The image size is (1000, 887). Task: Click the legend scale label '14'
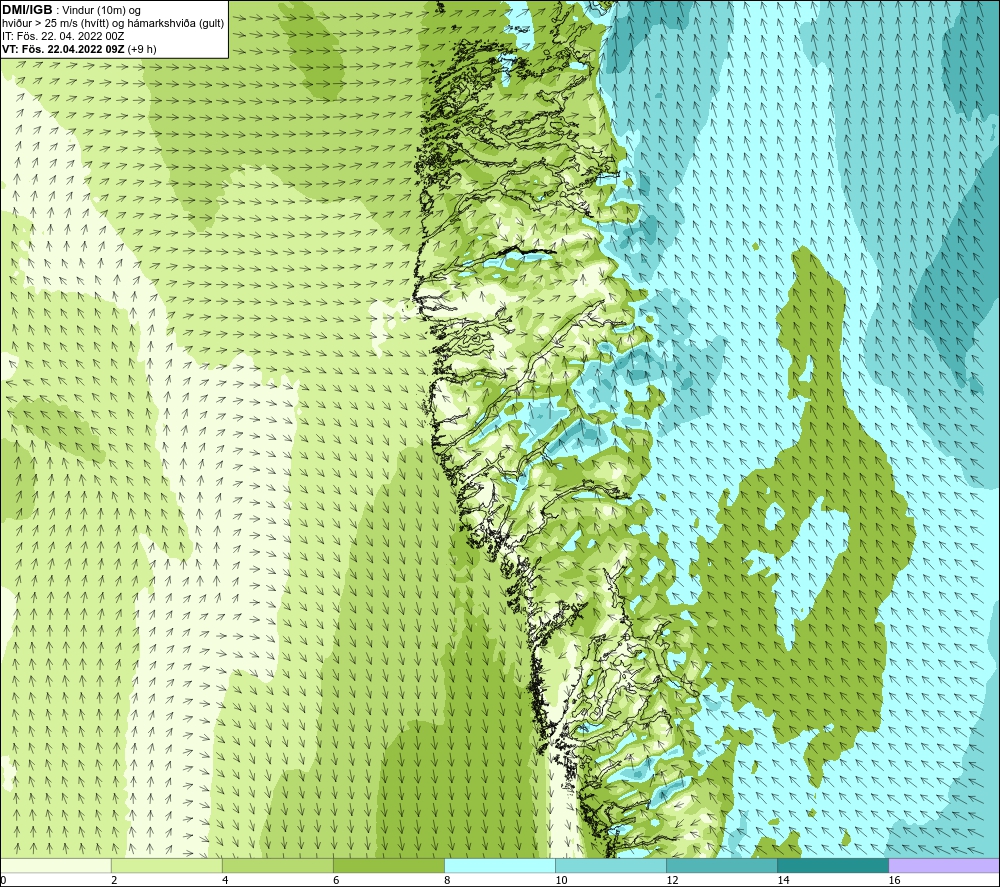click(x=783, y=881)
